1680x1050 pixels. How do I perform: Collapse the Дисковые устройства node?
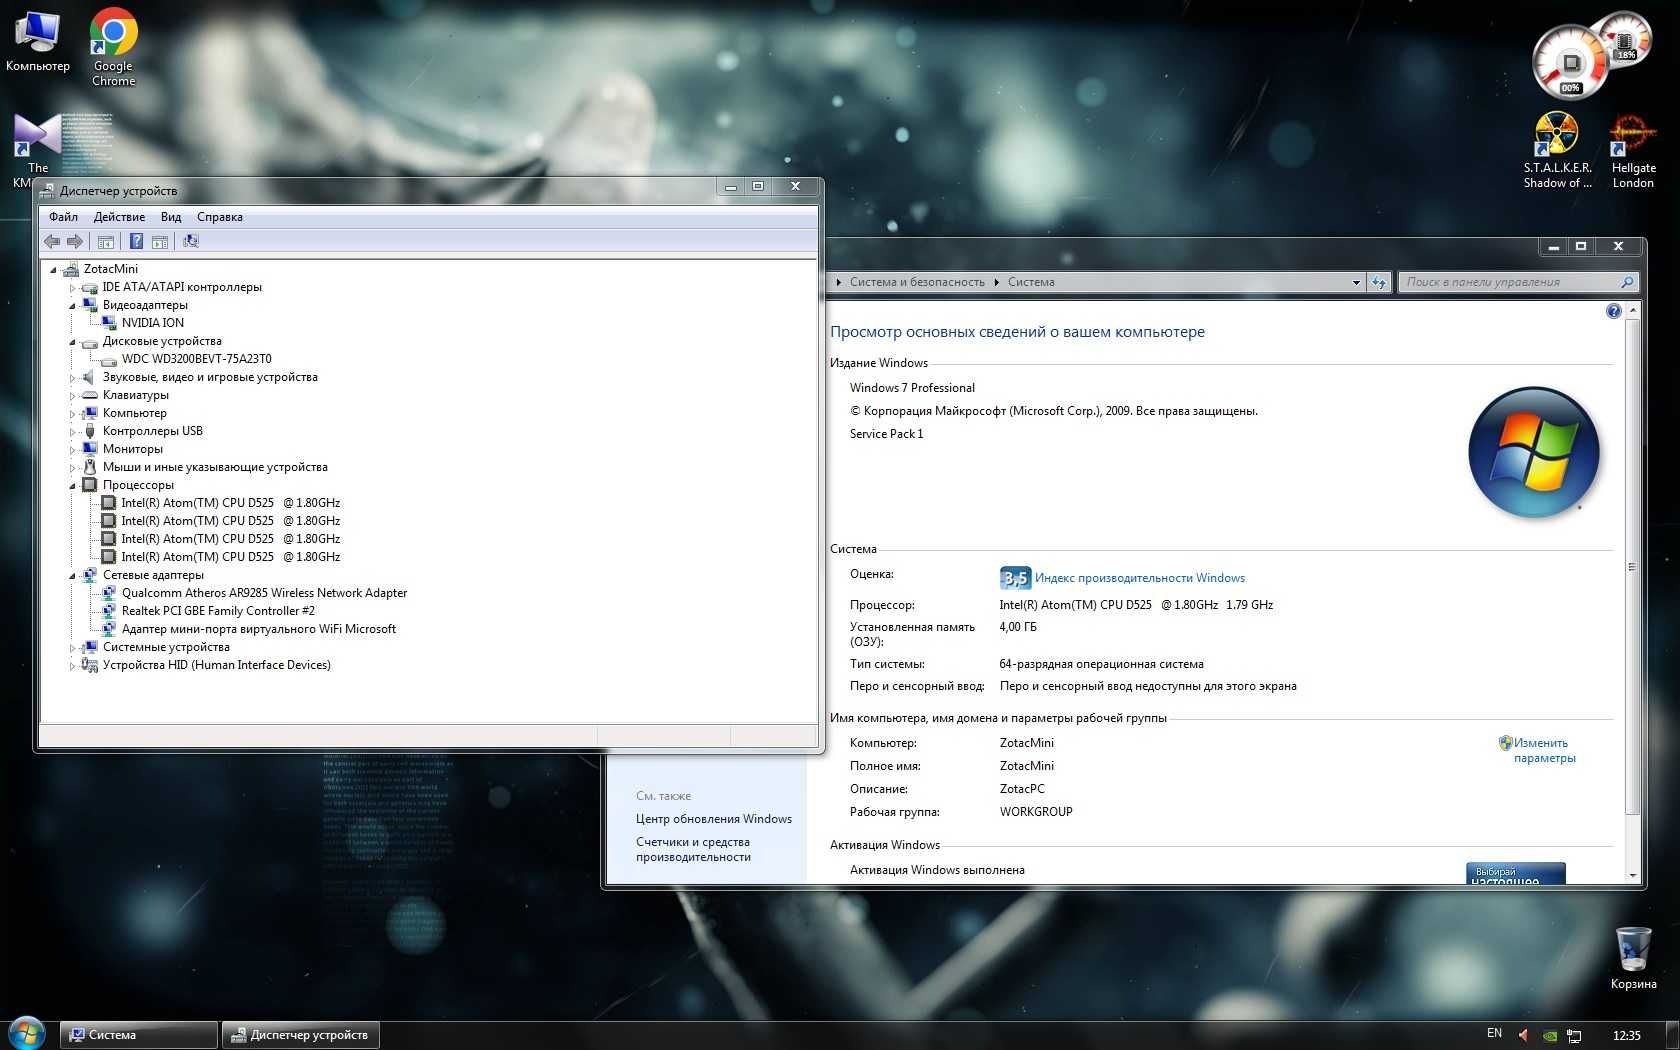pyautogui.click(x=72, y=342)
